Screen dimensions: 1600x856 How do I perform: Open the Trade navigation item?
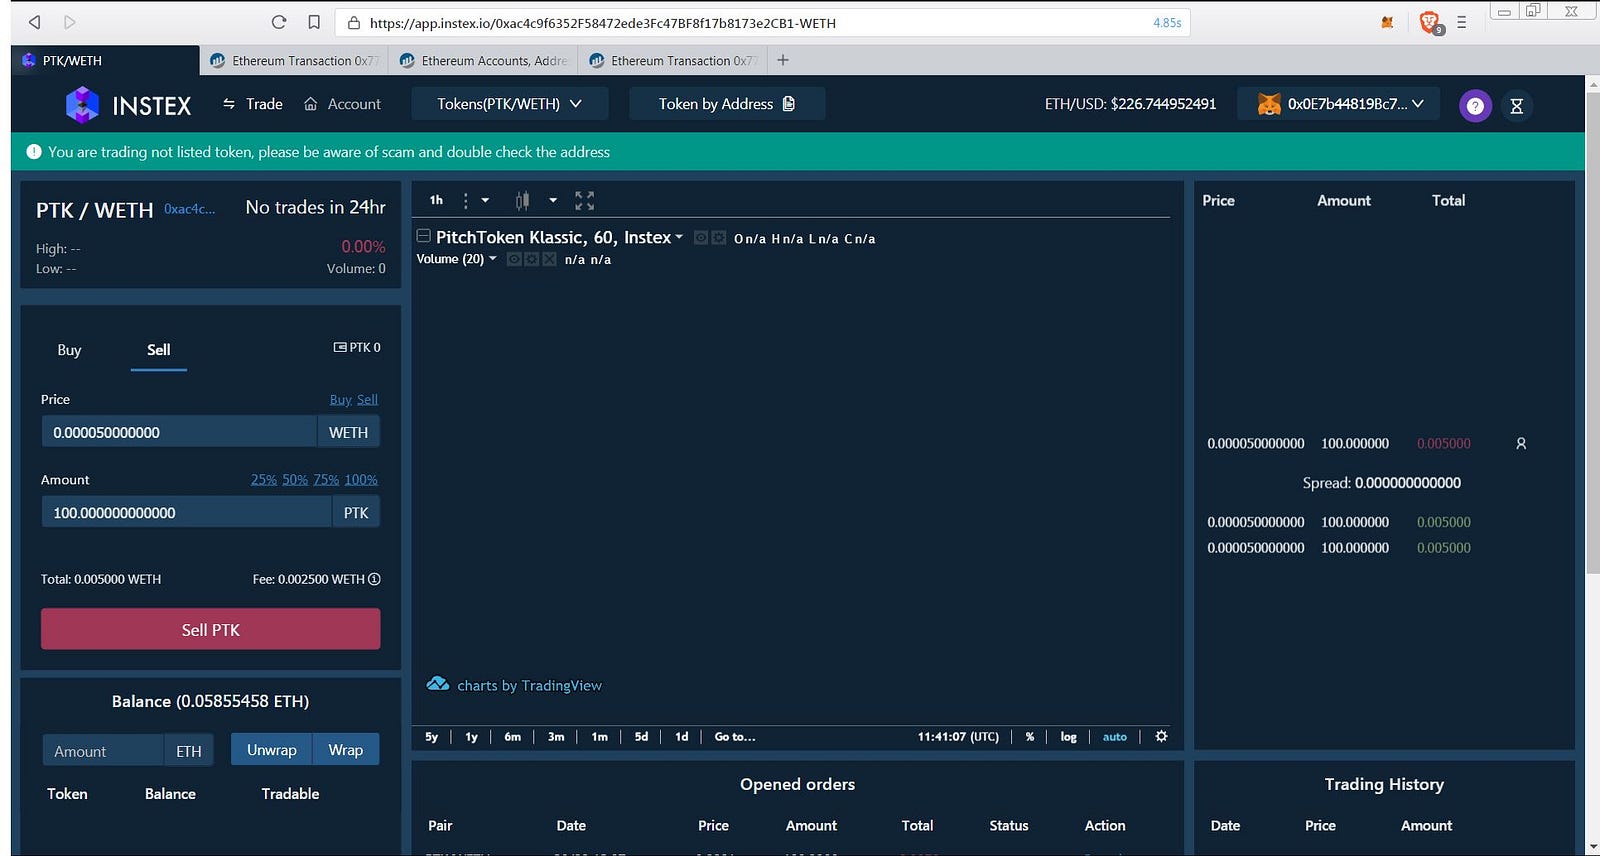pos(253,104)
